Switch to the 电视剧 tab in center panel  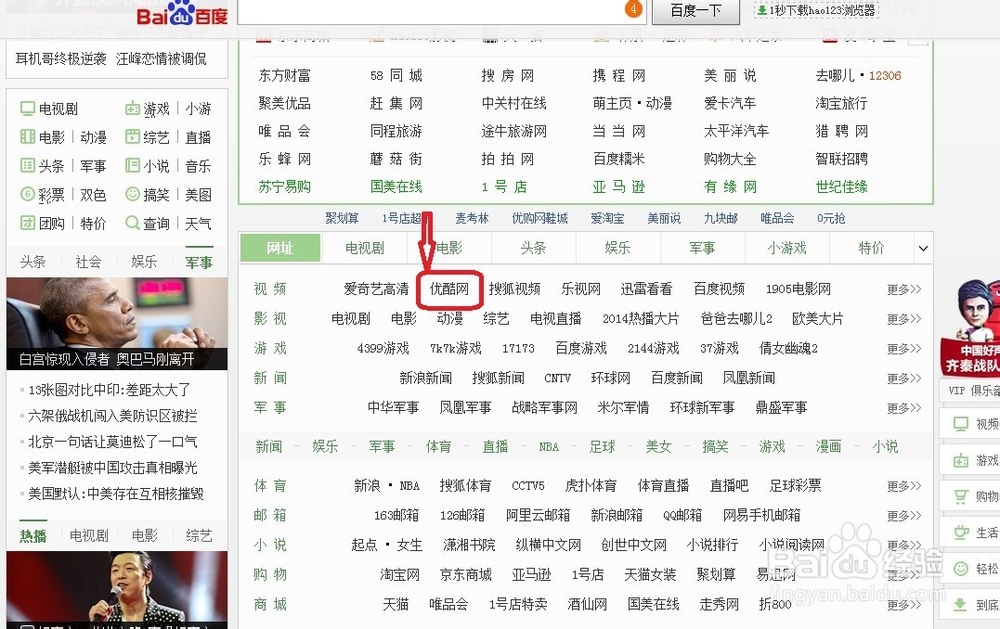365,248
